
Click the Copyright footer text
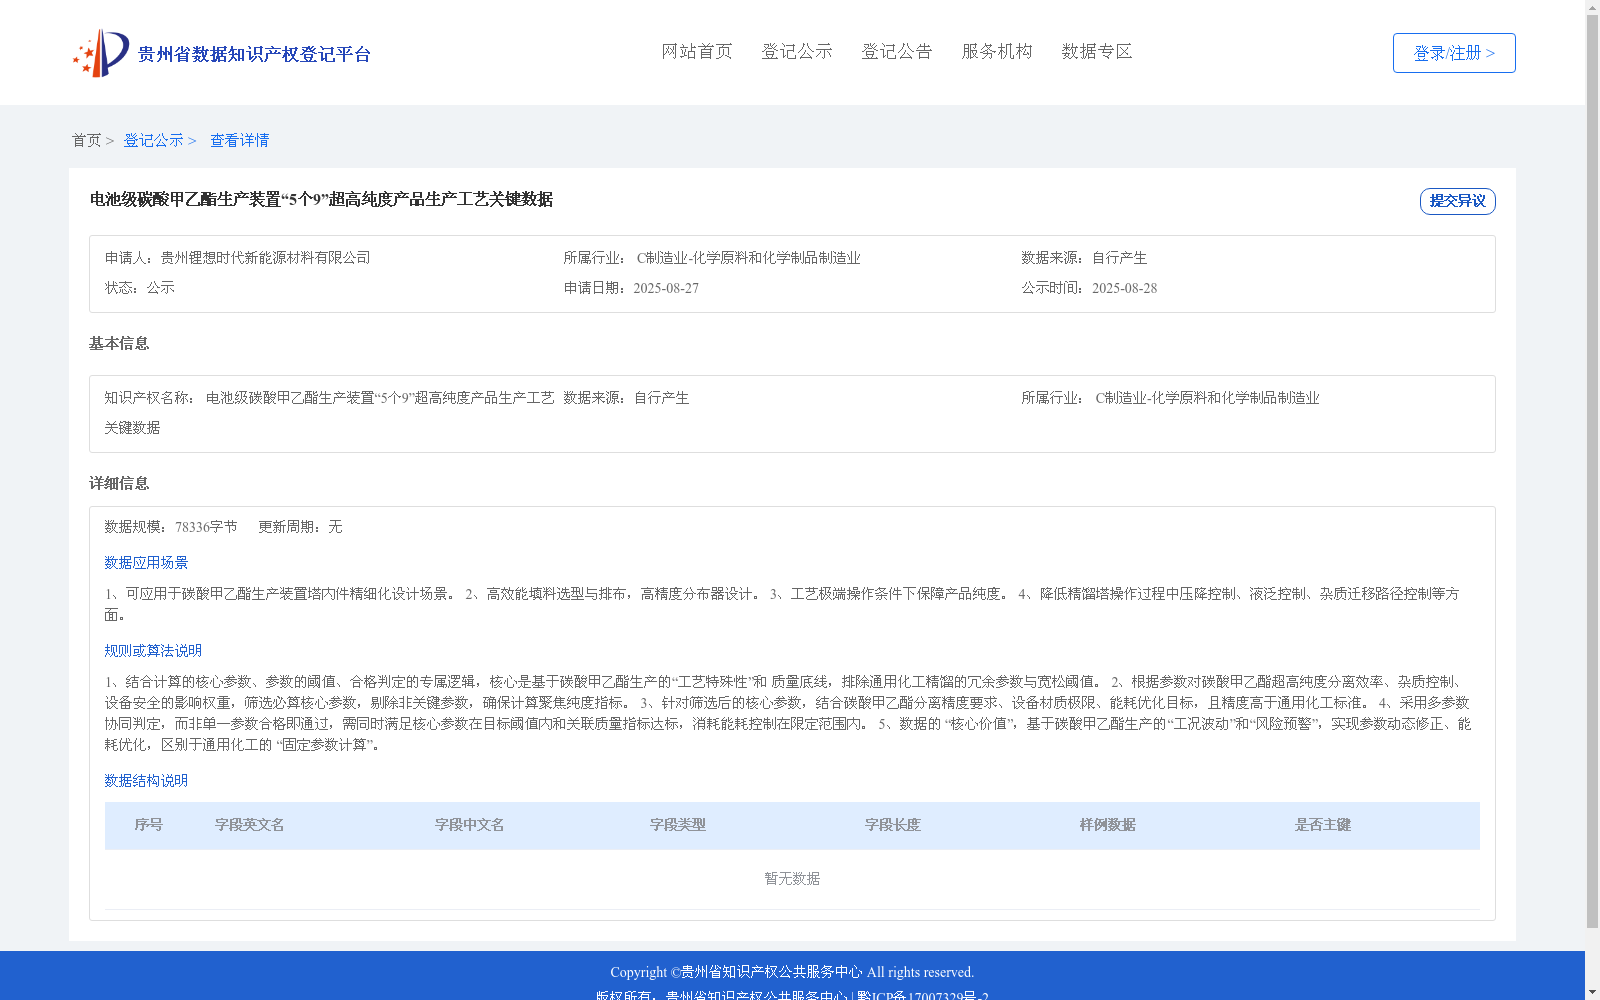click(792, 972)
